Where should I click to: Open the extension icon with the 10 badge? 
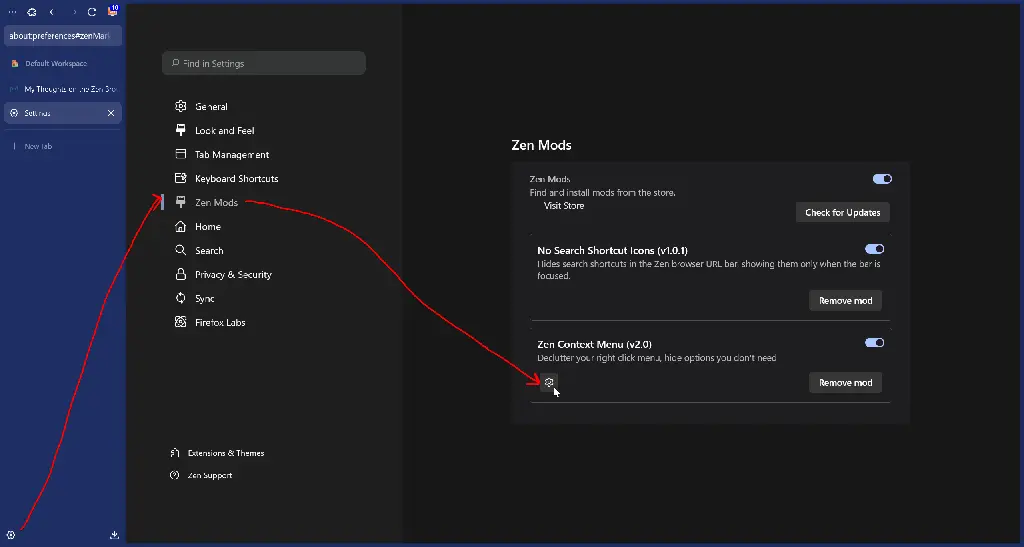pyautogui.click(x=112, y=10)
